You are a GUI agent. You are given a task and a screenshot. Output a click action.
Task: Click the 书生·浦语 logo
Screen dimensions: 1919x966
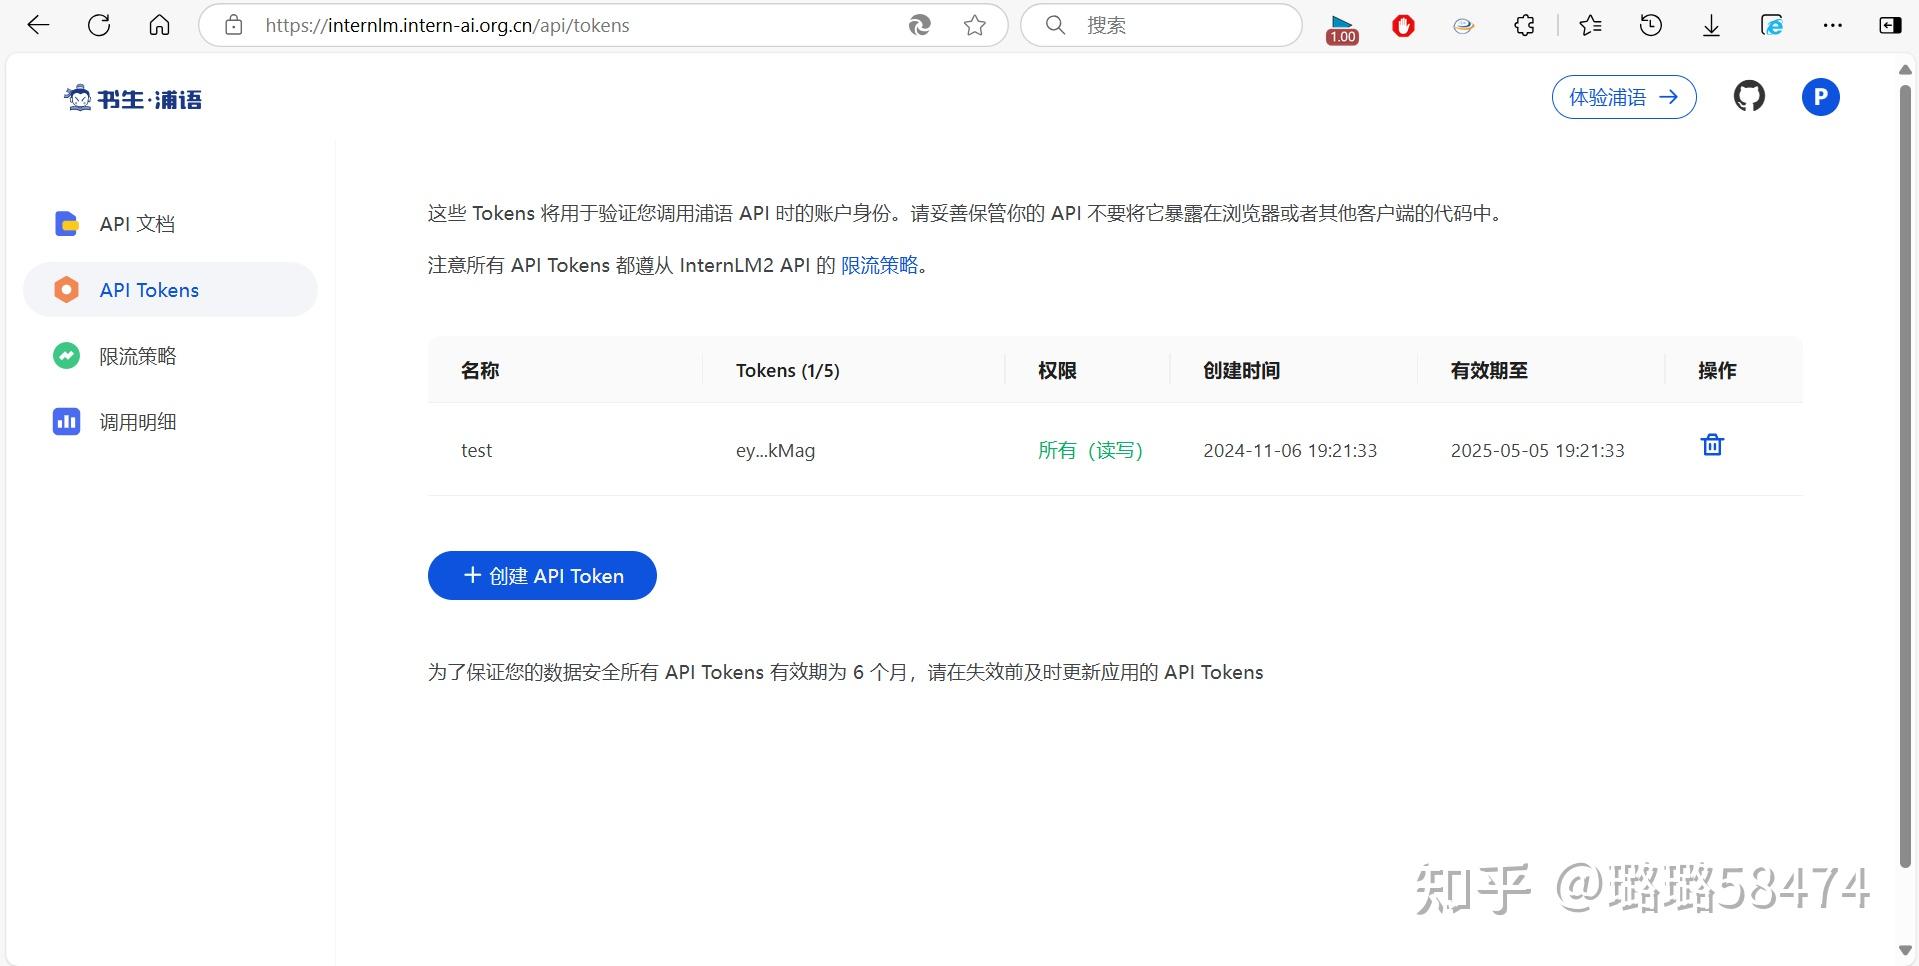pos(133,98)
